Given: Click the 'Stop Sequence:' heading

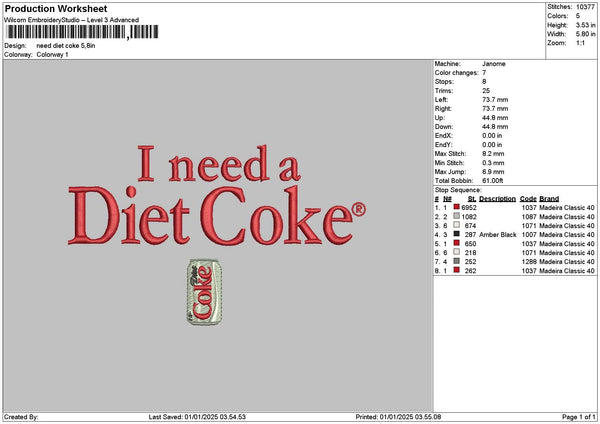Looking at the screenshot, I should point(458,190).
